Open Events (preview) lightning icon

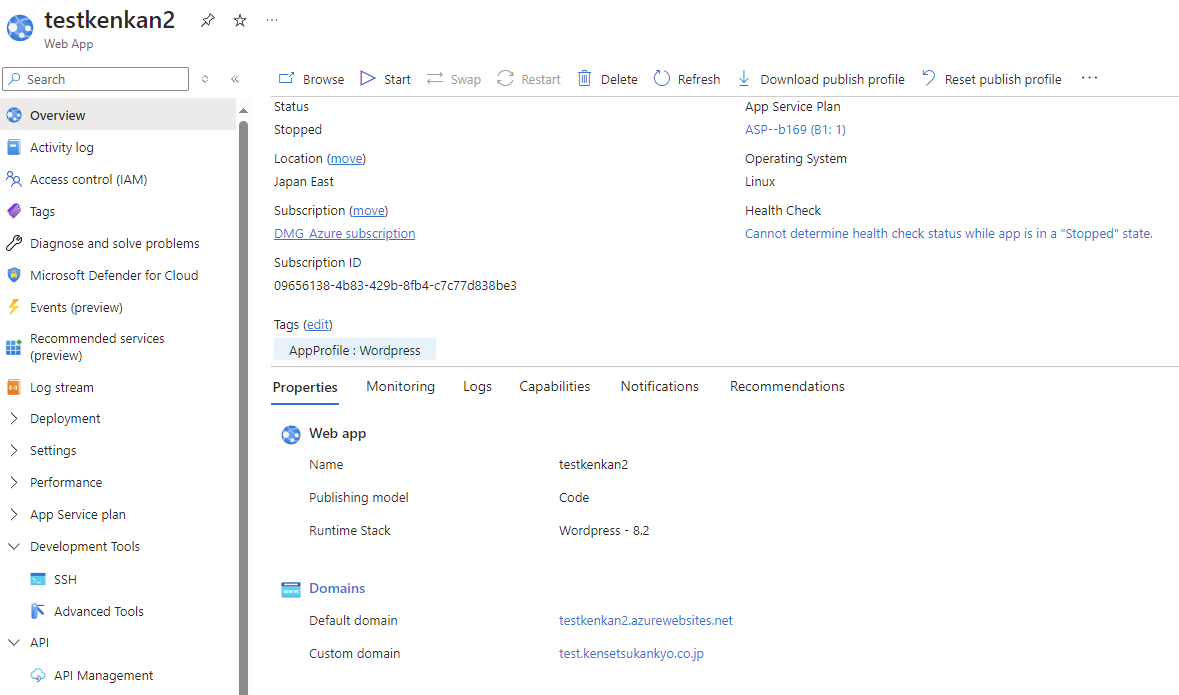14,307
